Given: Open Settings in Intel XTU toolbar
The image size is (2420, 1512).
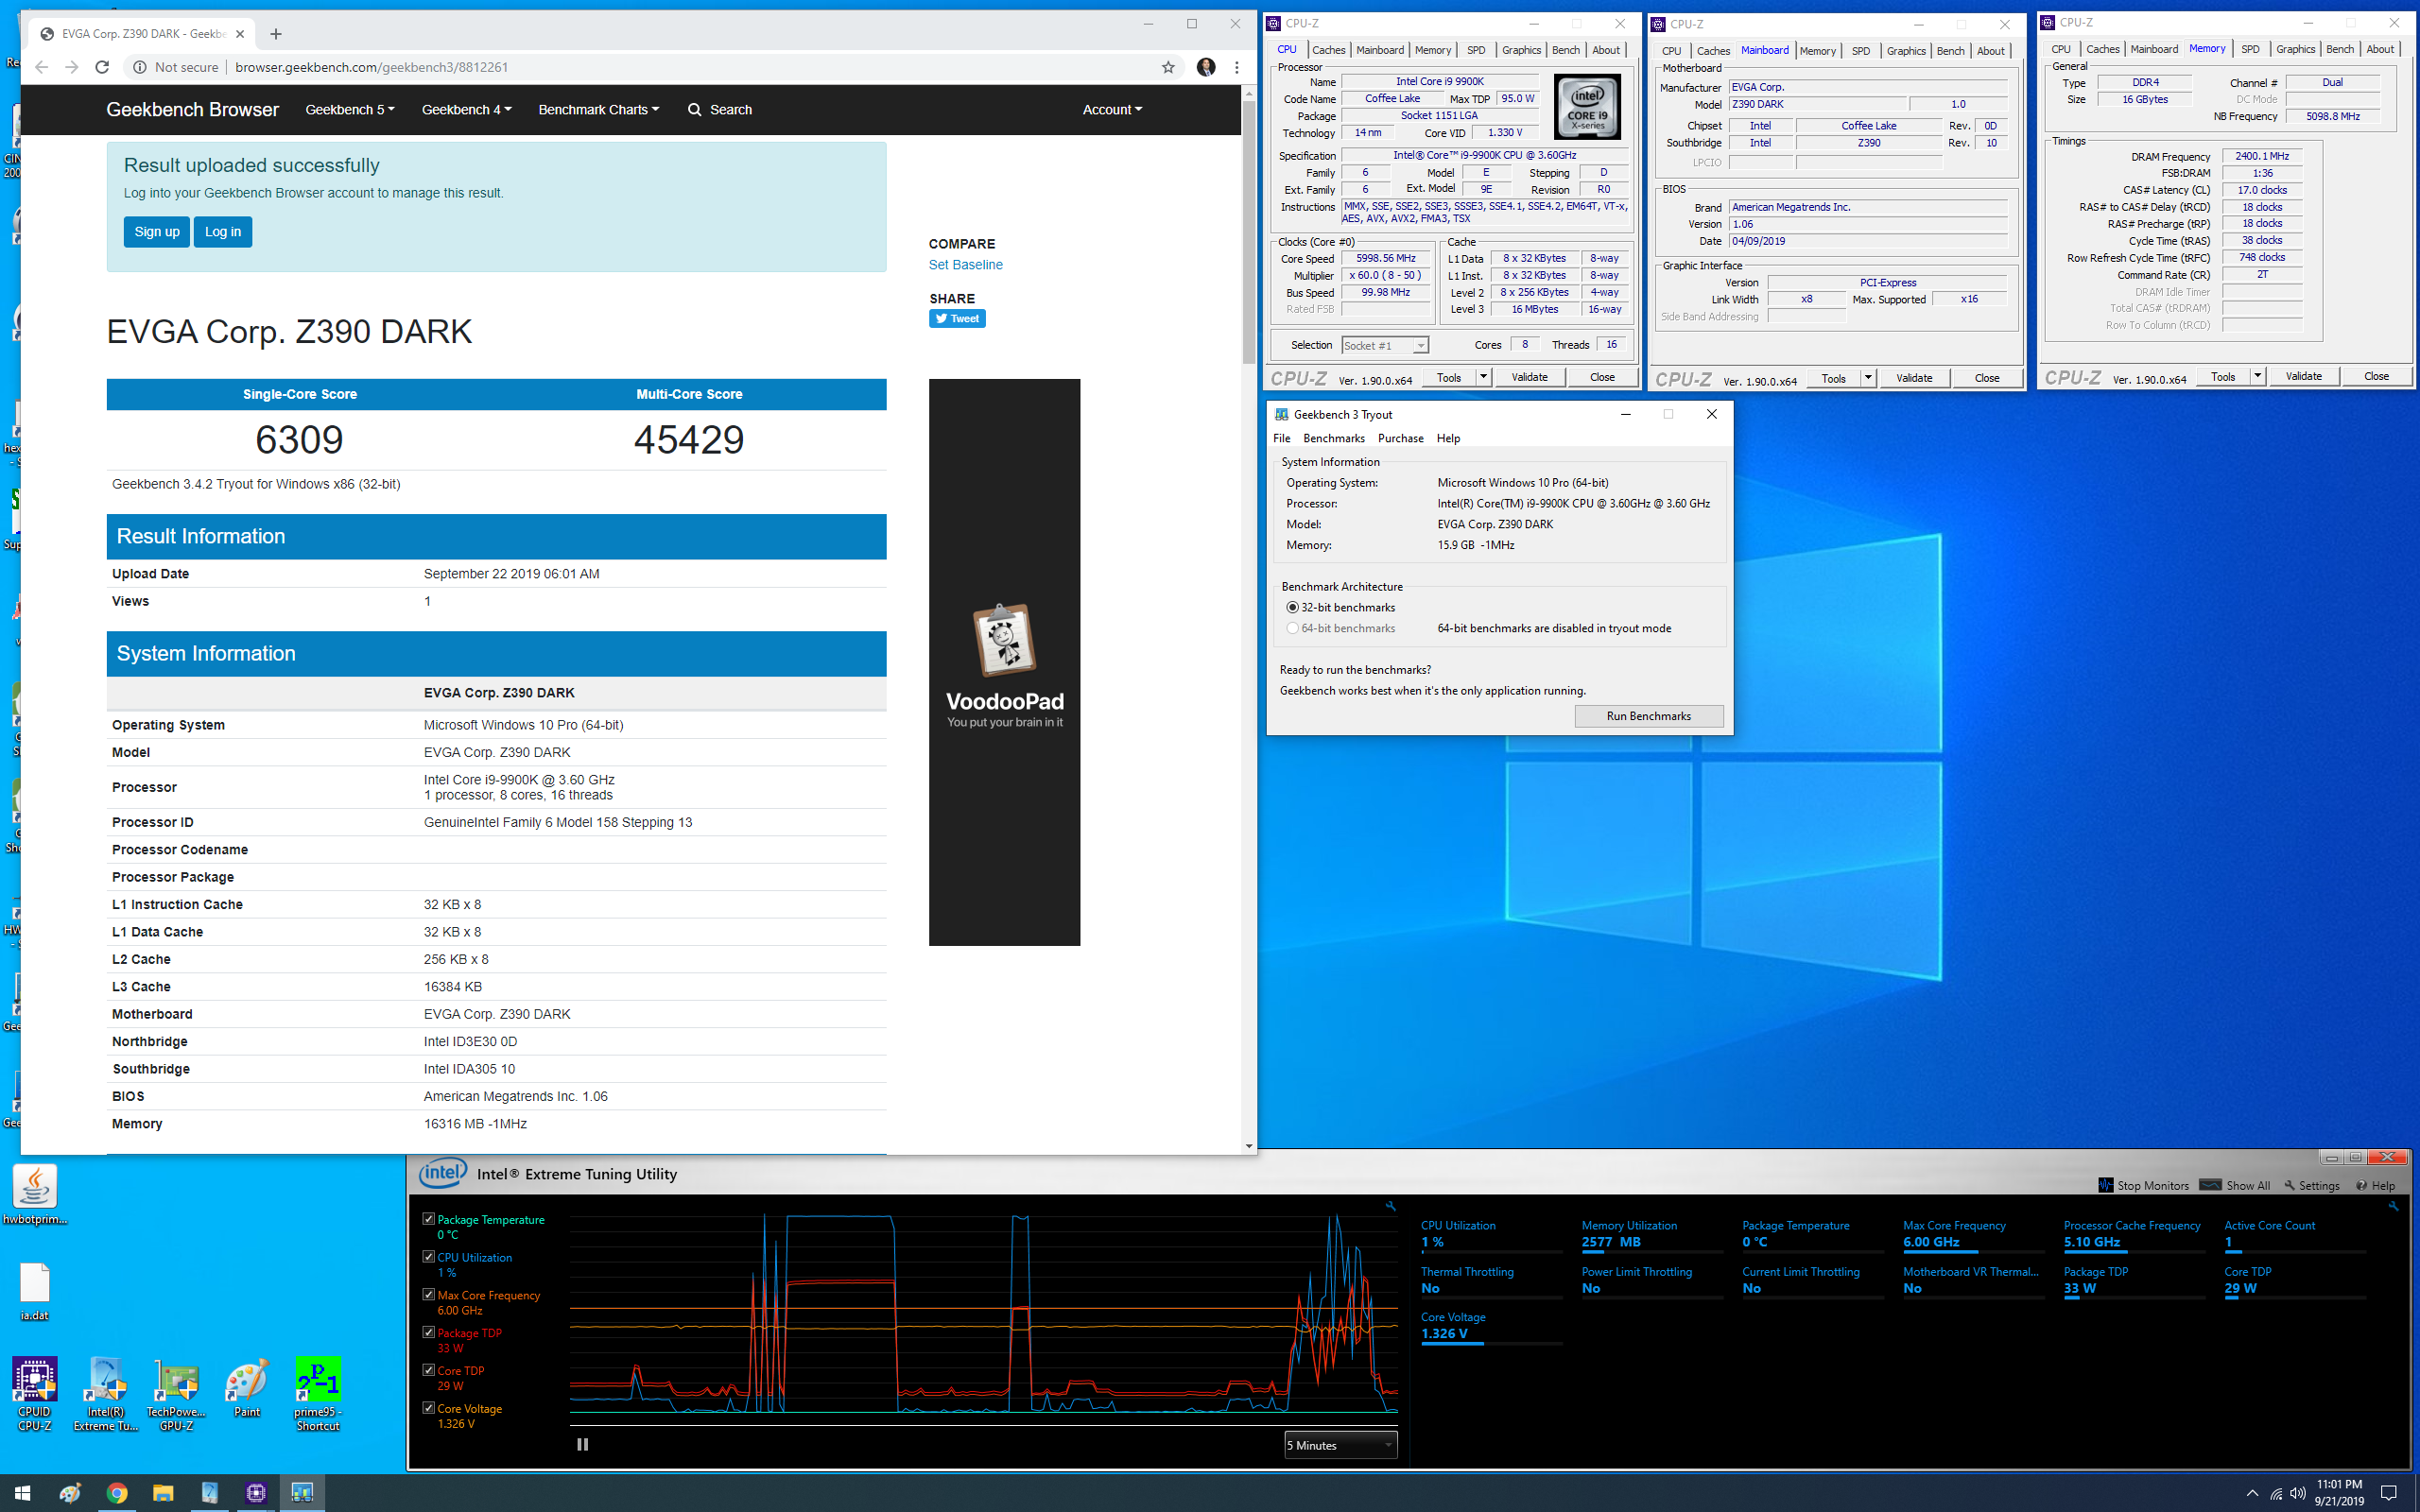Looking at the screenshot, I should 2312,1185.
